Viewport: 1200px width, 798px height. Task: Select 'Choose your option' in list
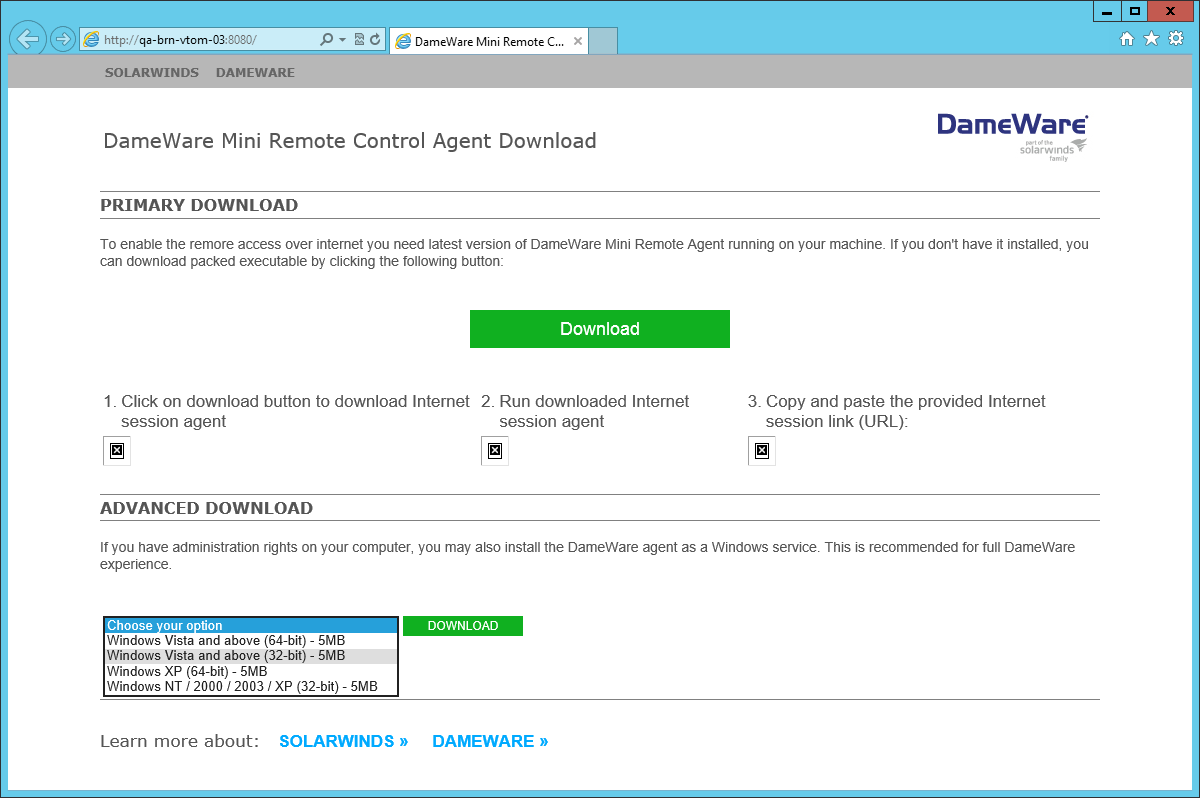(x=251, y=626)
